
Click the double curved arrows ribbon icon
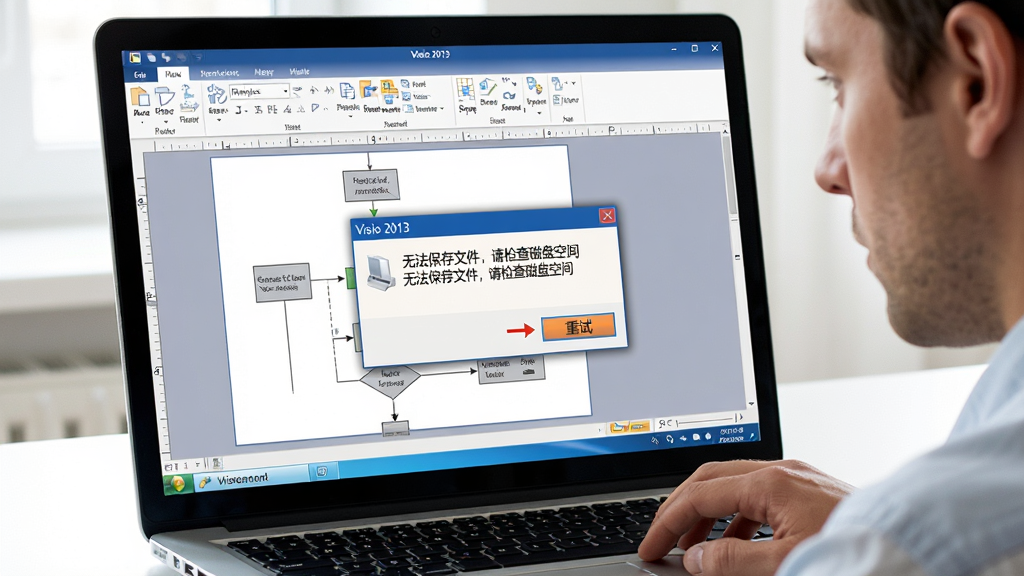(x=328, y=90)
